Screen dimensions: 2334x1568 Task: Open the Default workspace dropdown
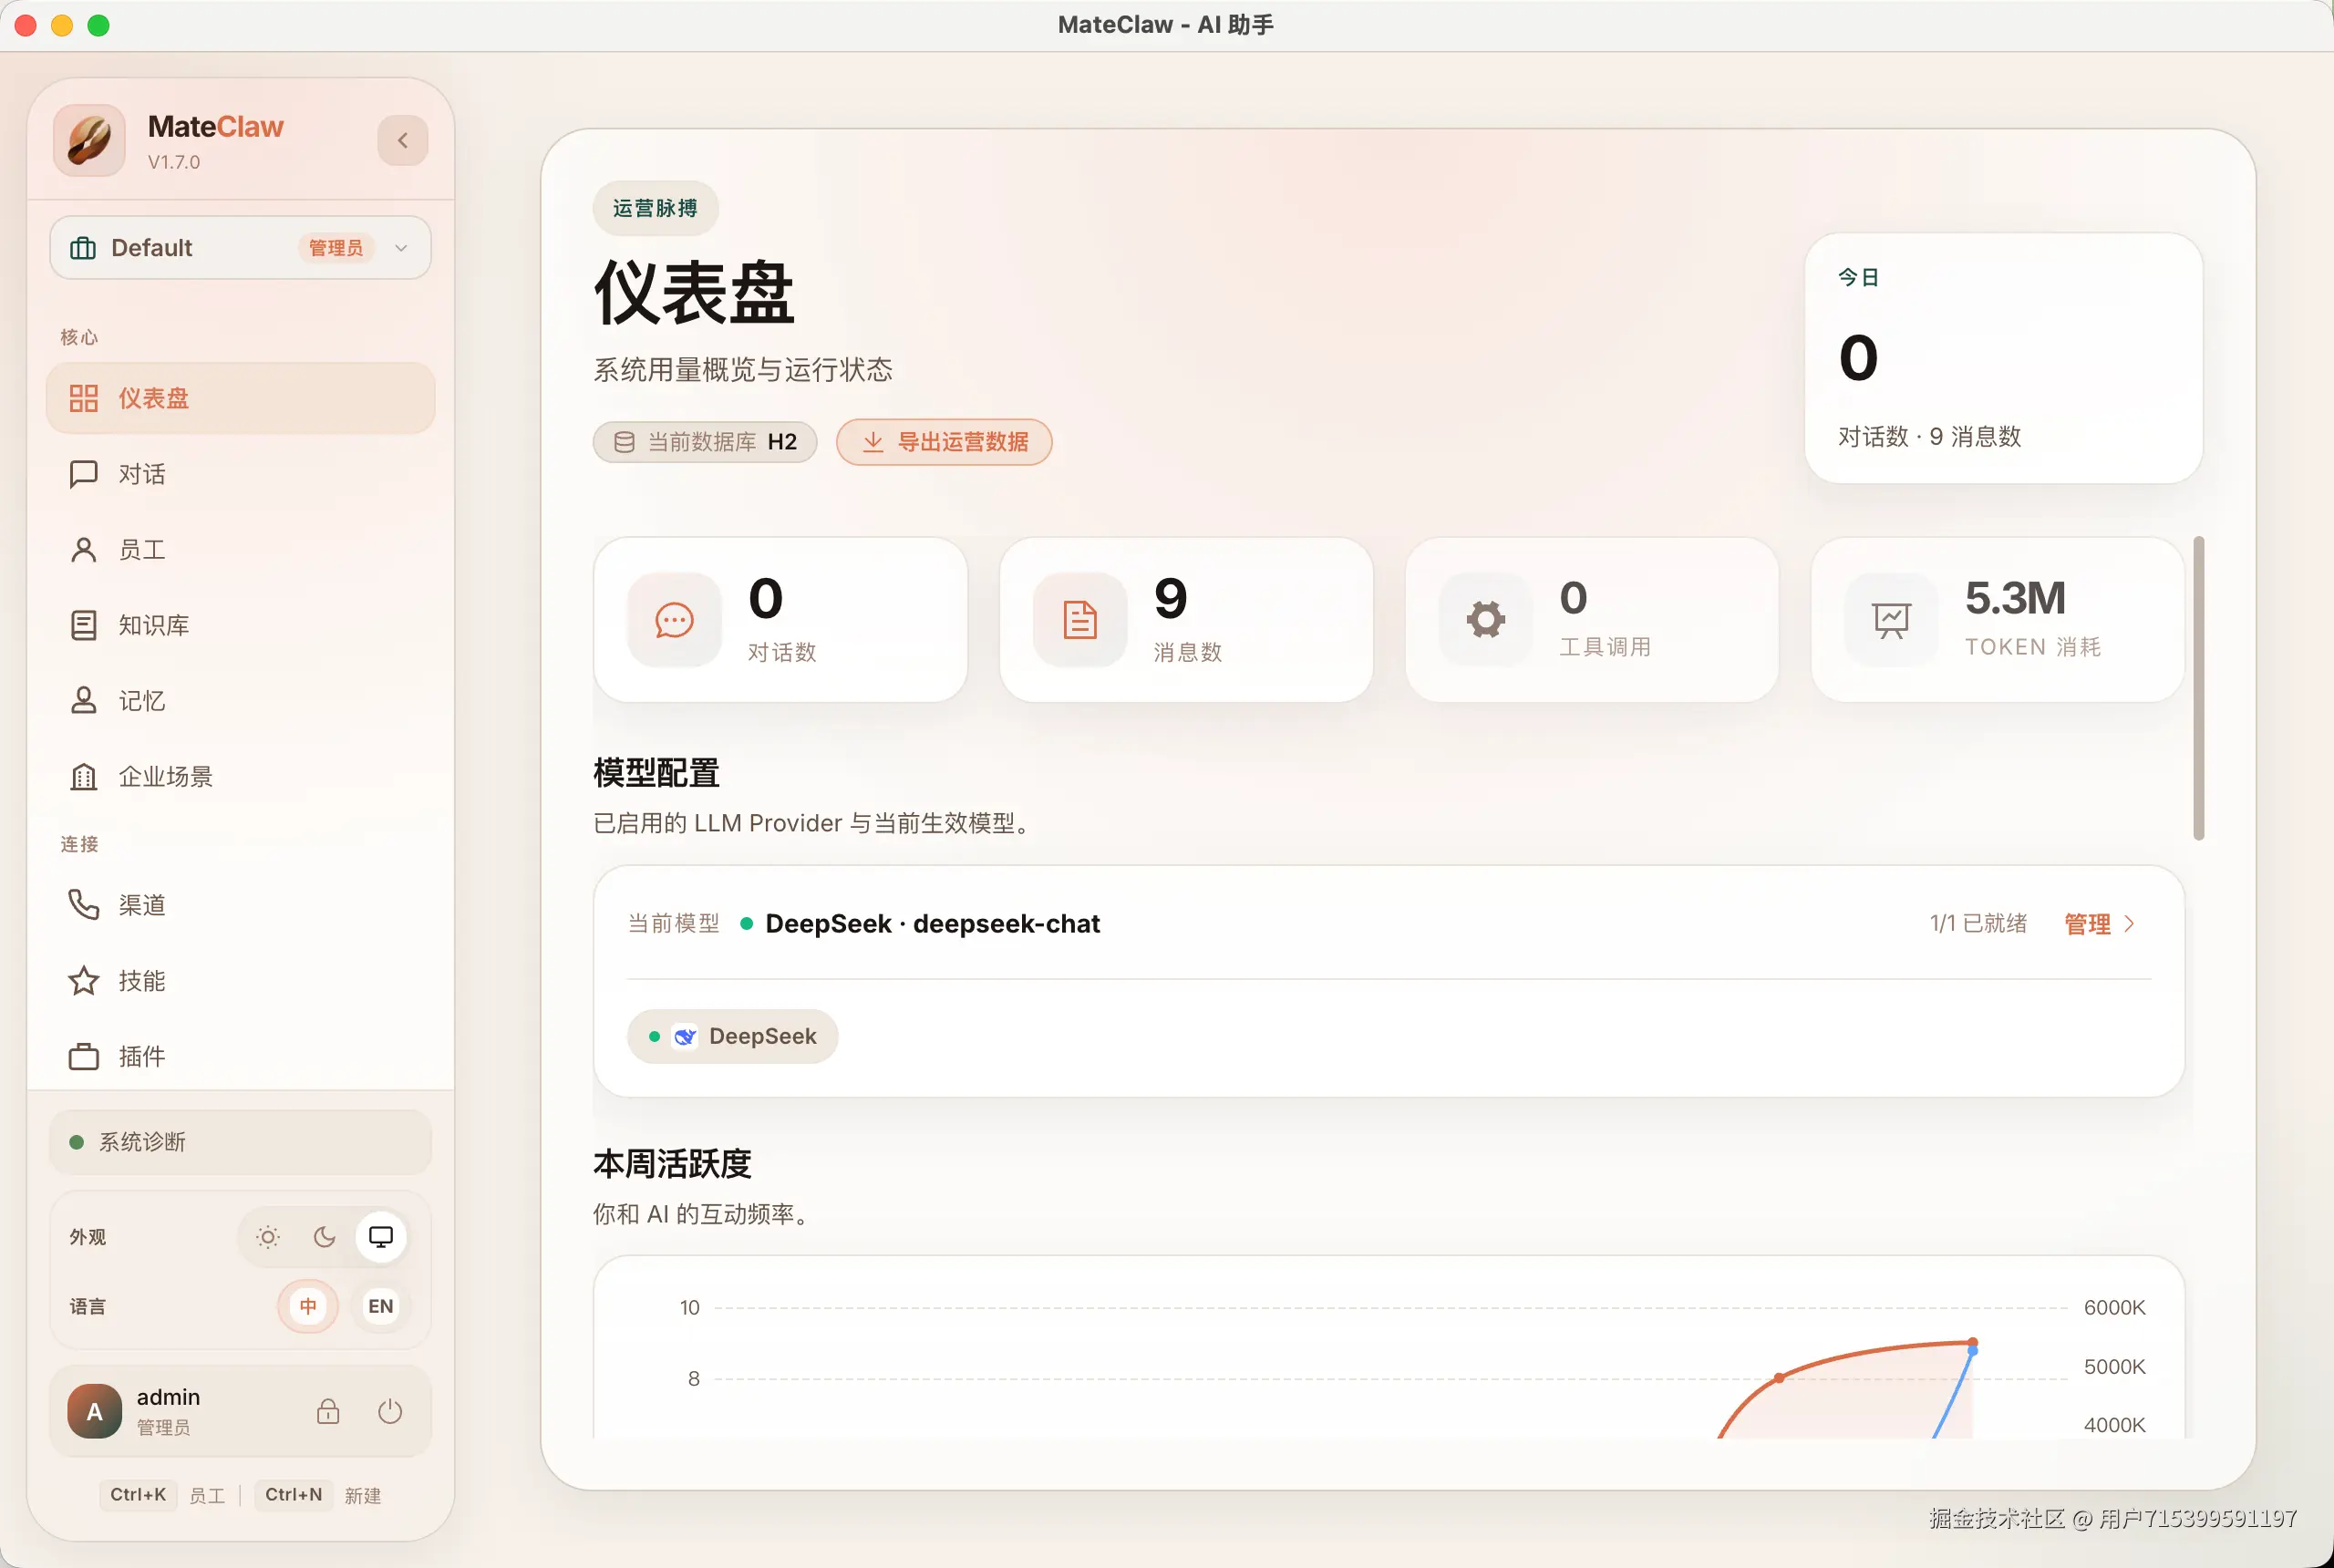(240, 248)
